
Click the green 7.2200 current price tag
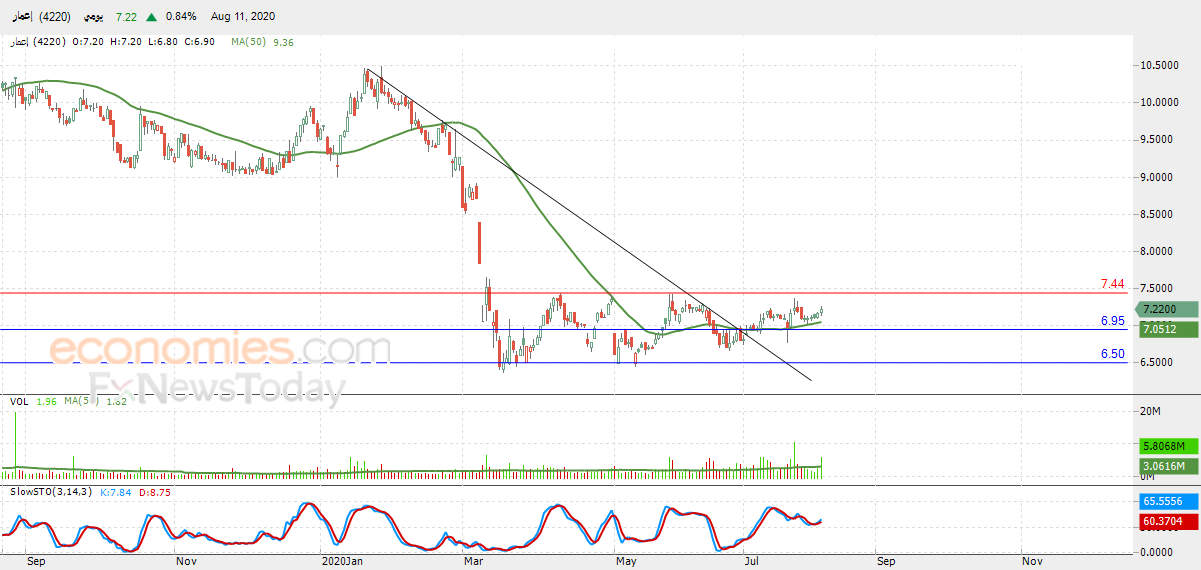point(1166,310)
